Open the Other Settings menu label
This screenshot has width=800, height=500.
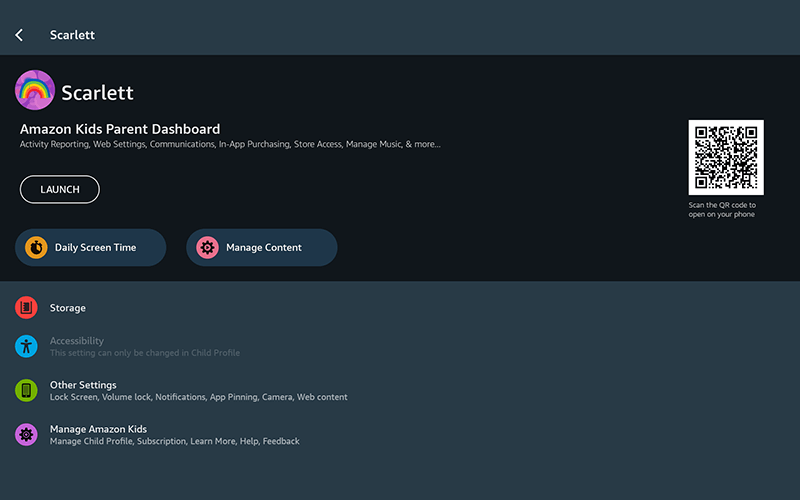click(83, 385)
